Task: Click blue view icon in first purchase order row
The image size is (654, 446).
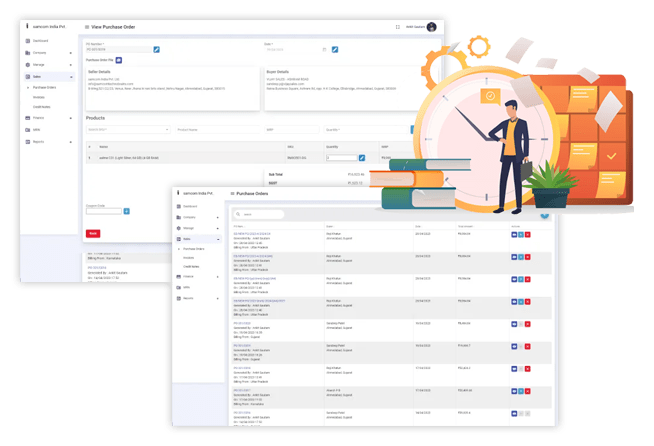Action: 514,235
